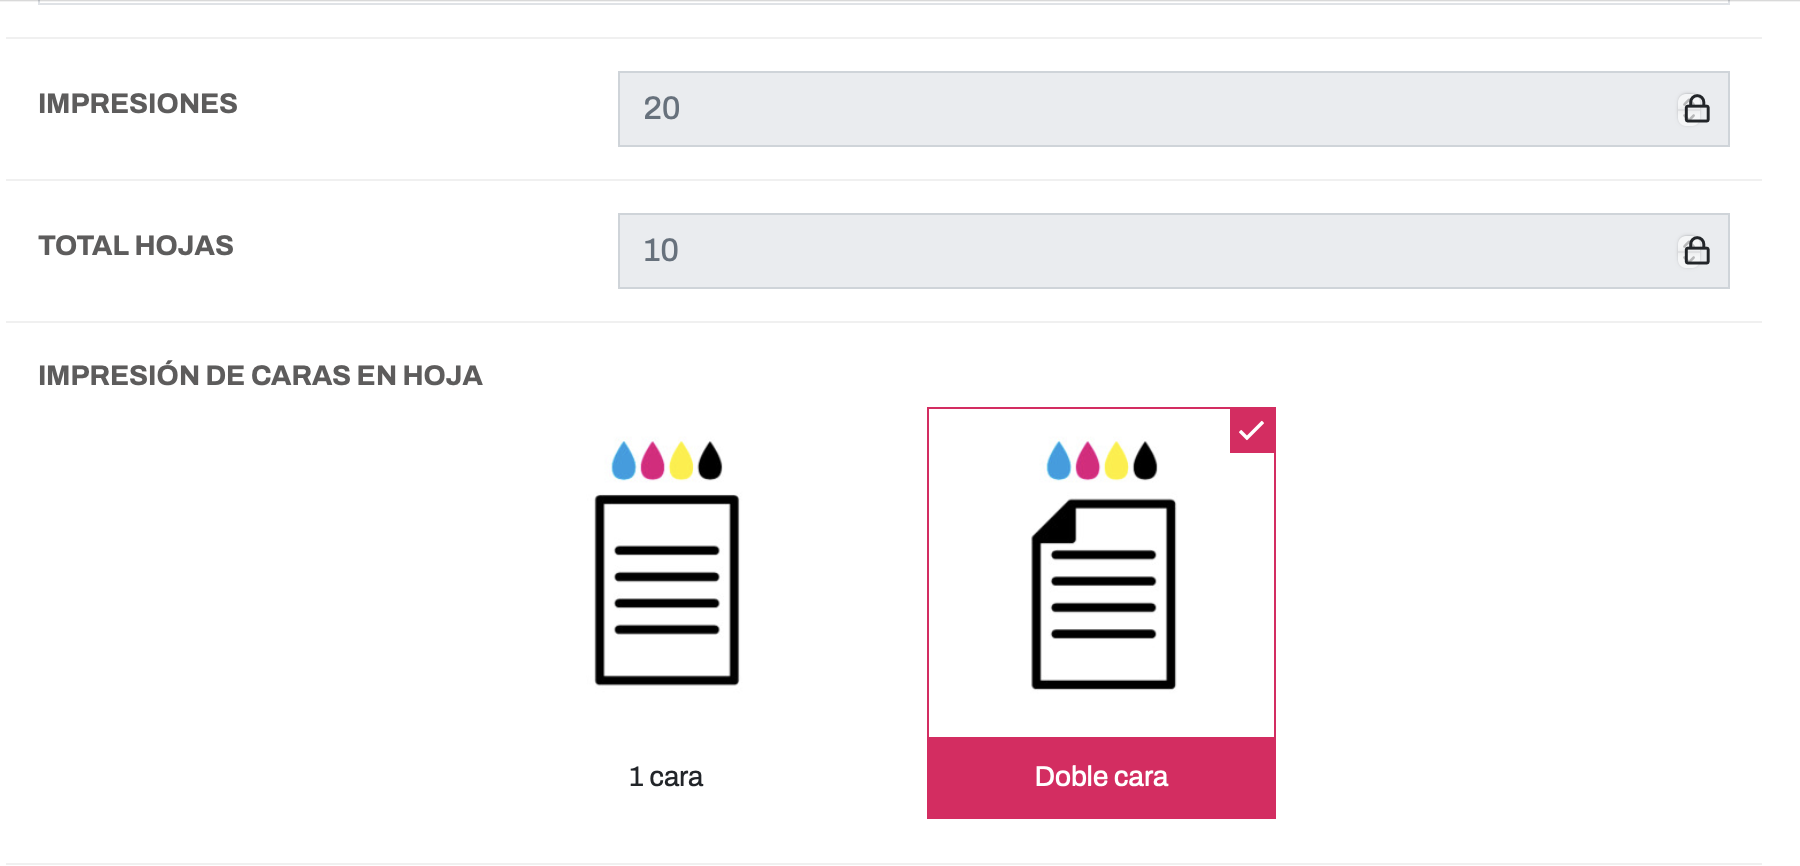Choose the '1 cara' printing option
This screenshot has width=1800, height=866.
point(666,613)
